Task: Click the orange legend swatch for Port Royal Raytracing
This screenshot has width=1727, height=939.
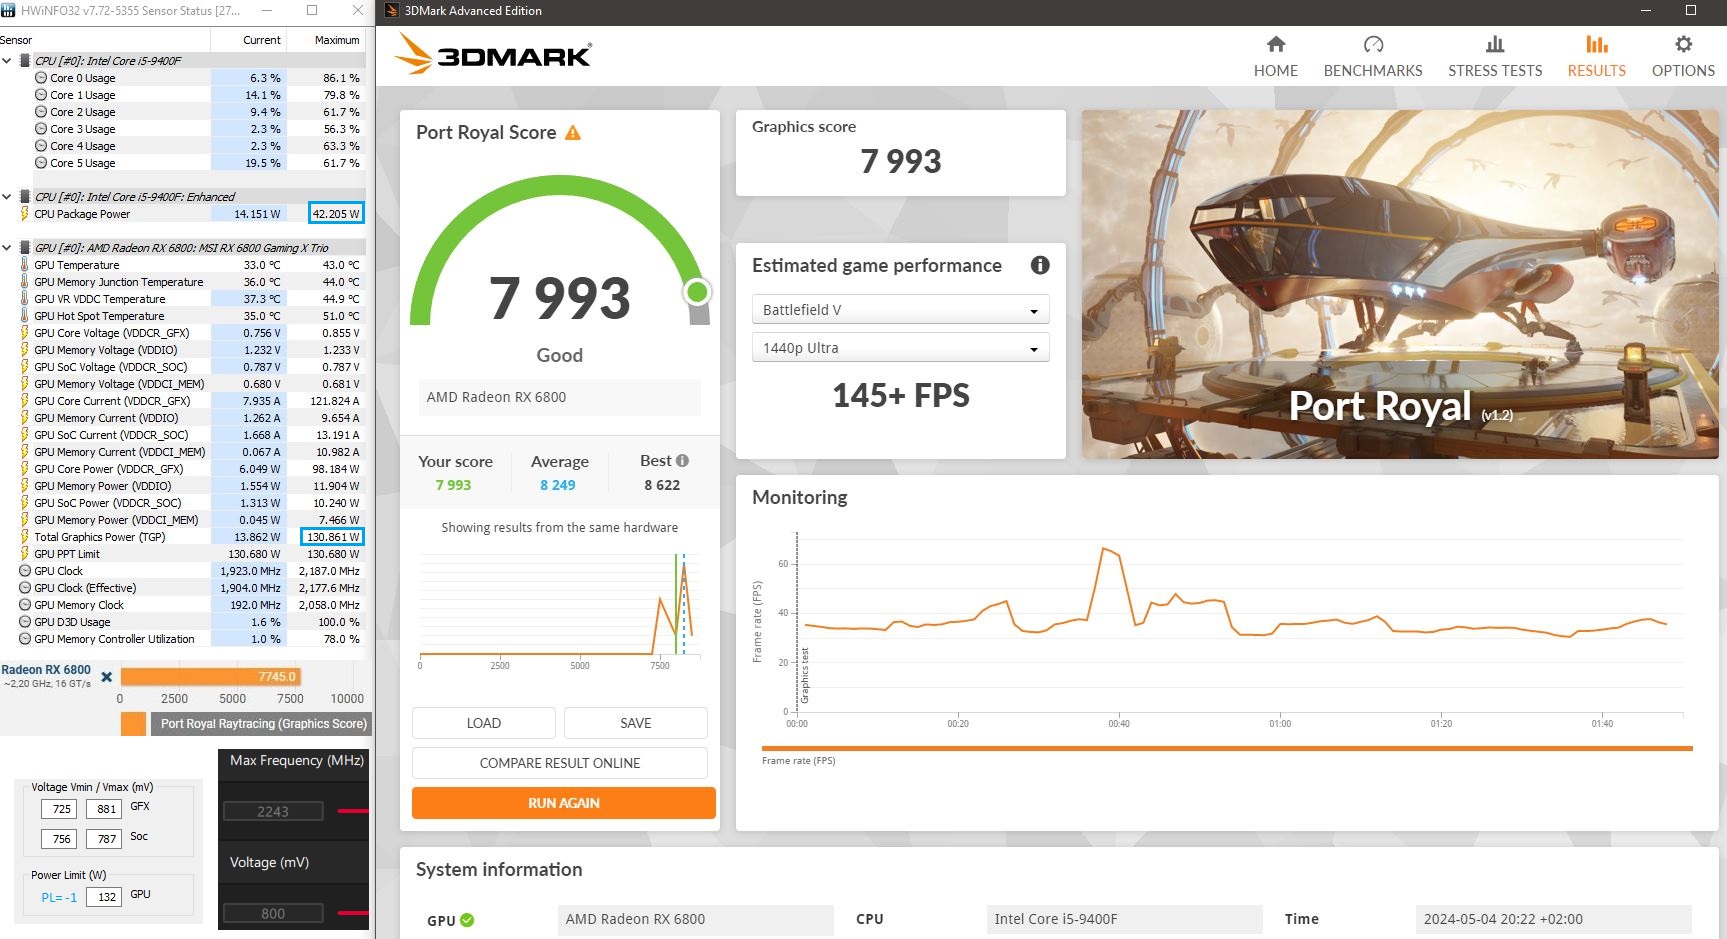Action: click(133, 724)
